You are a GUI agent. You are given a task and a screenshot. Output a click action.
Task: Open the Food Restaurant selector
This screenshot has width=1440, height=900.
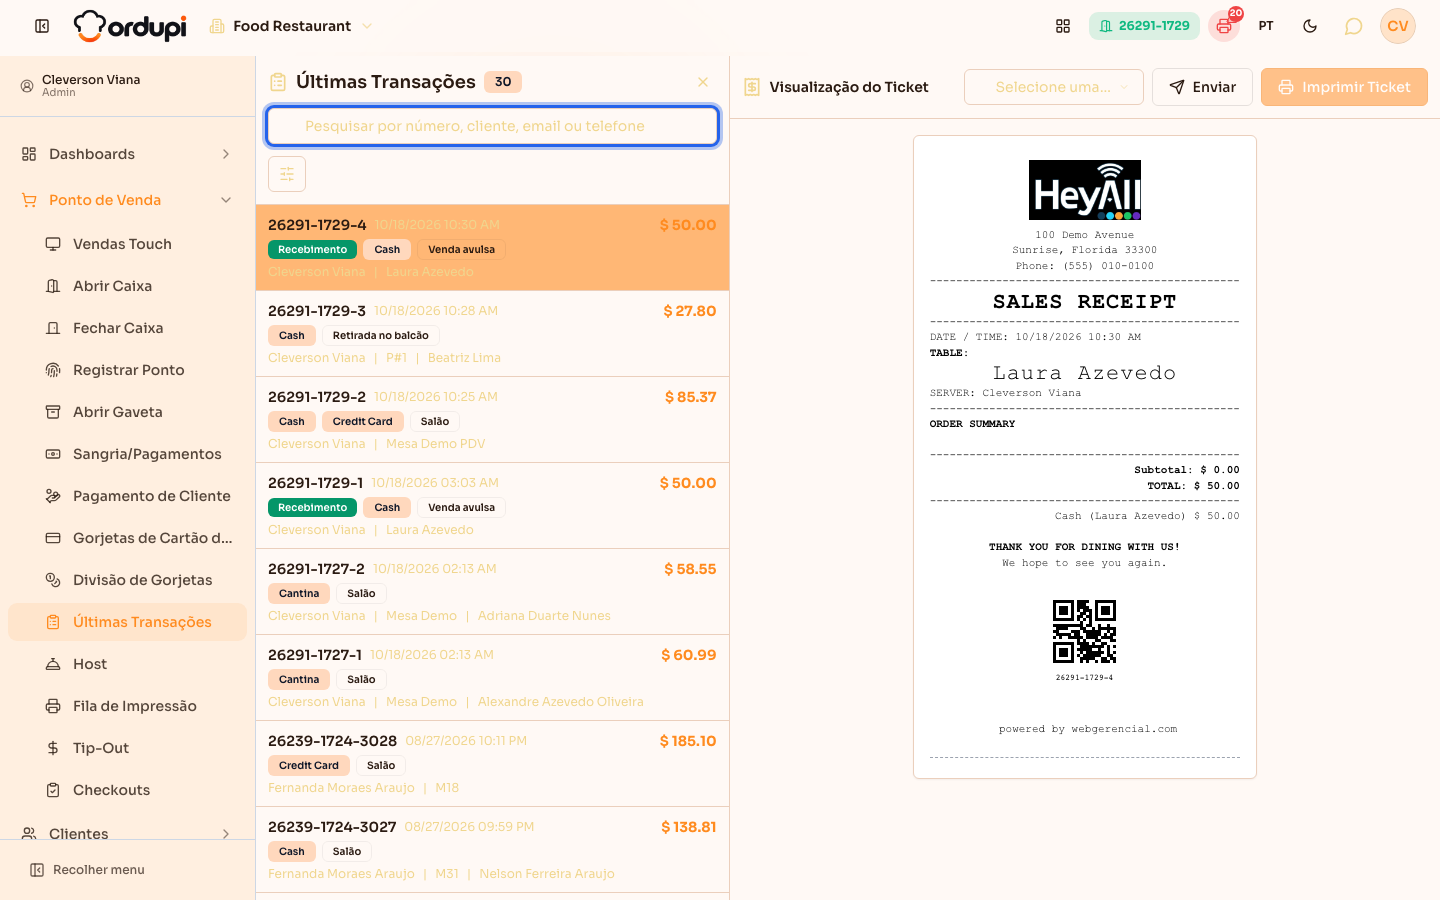[291, 26]
